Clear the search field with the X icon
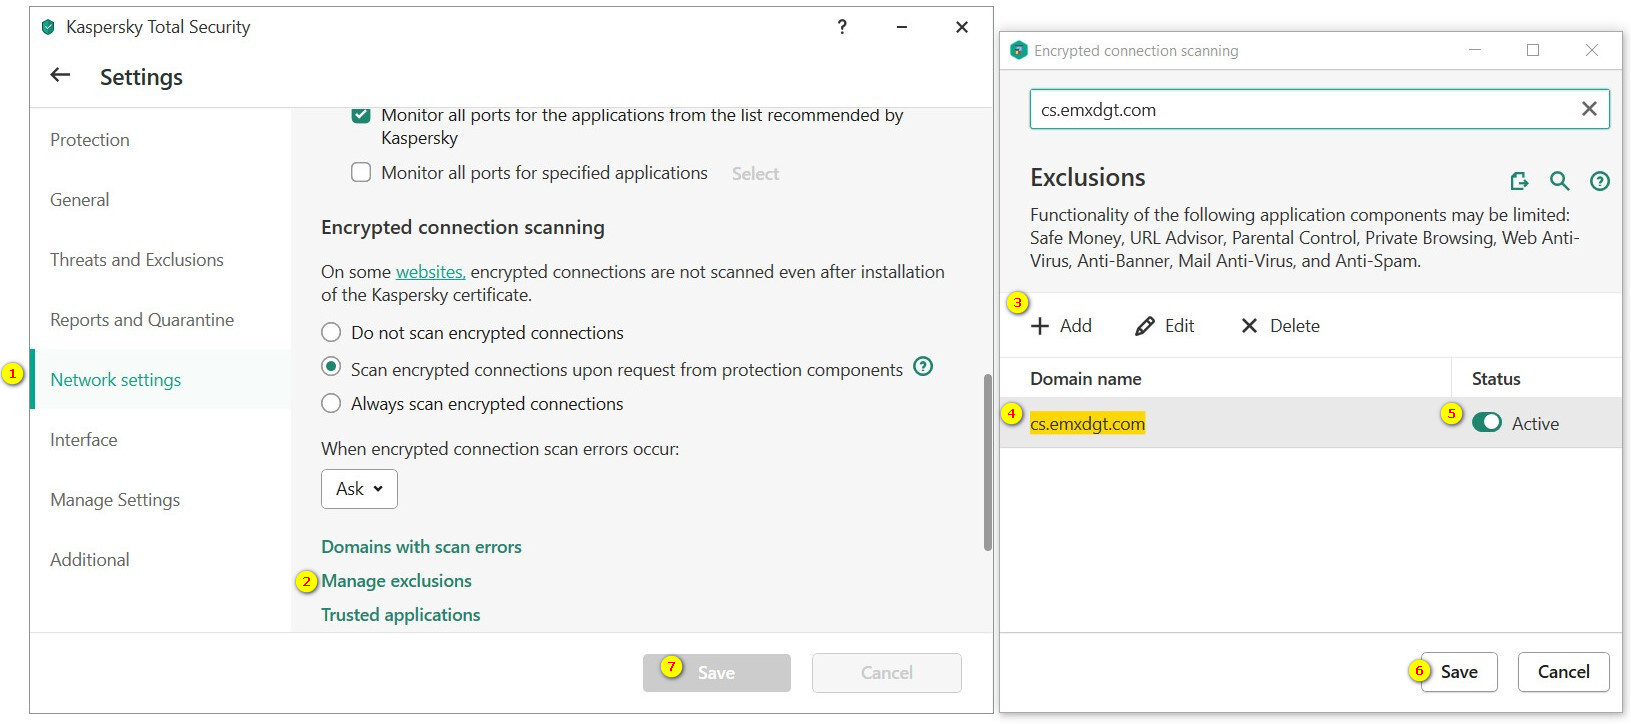The image size is (1631, 724). 1588,109
